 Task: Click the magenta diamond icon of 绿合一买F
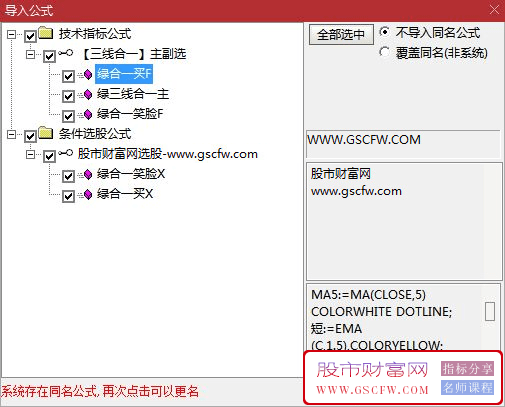(87, 75)
